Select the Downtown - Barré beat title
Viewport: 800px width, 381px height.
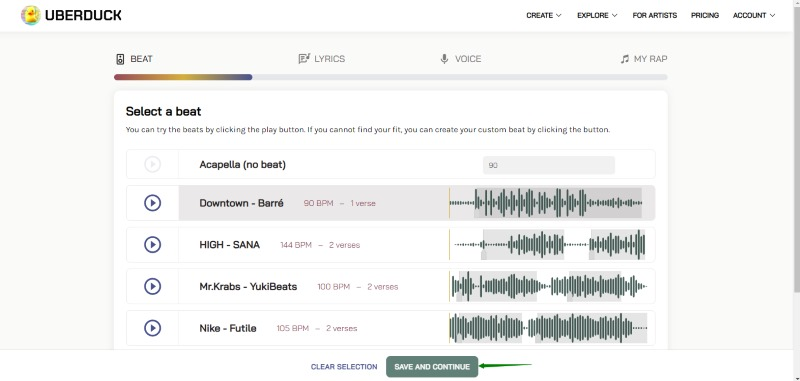(241, 203)
